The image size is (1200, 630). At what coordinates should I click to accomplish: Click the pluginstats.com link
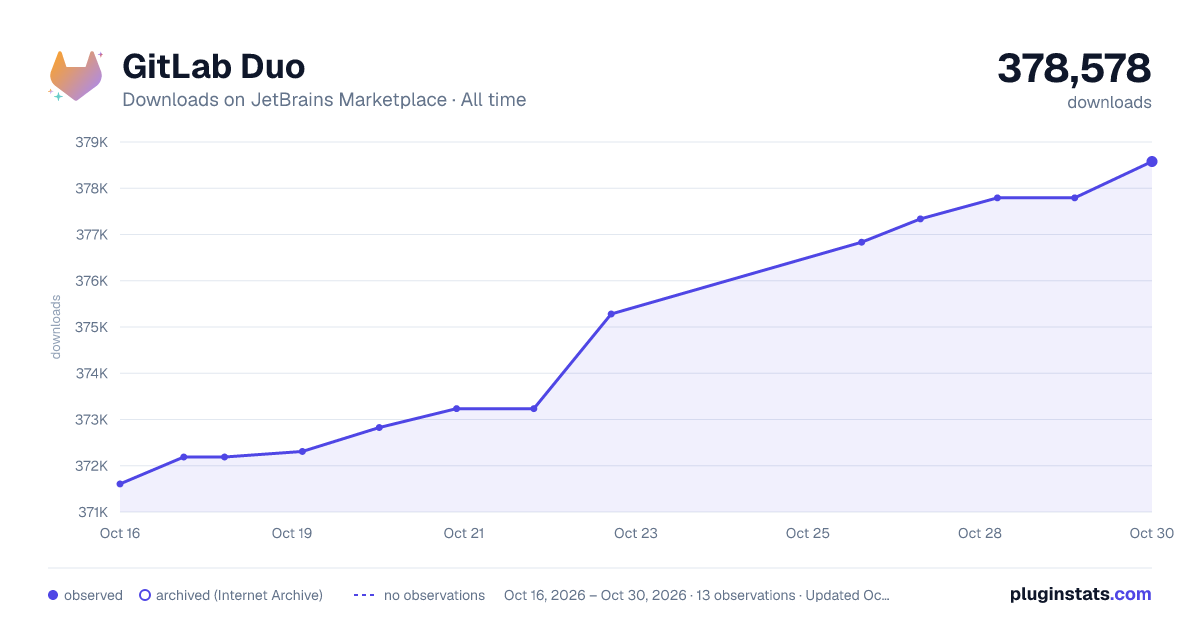click(x=1081, y=594)
